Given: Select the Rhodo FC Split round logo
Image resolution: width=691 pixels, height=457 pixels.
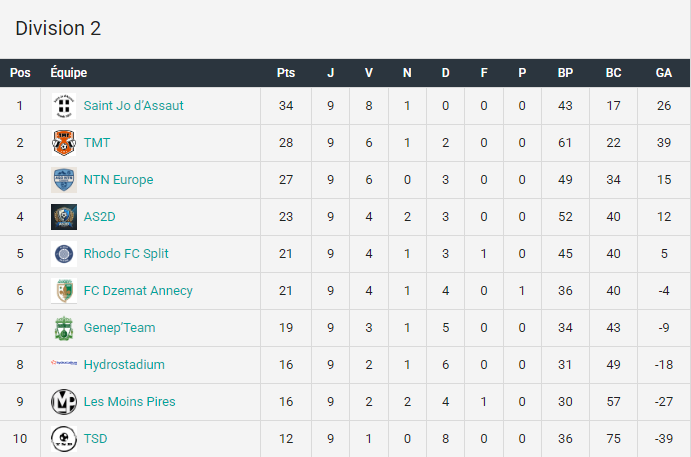Looking at the screenshot, I should tap(64, 254).
